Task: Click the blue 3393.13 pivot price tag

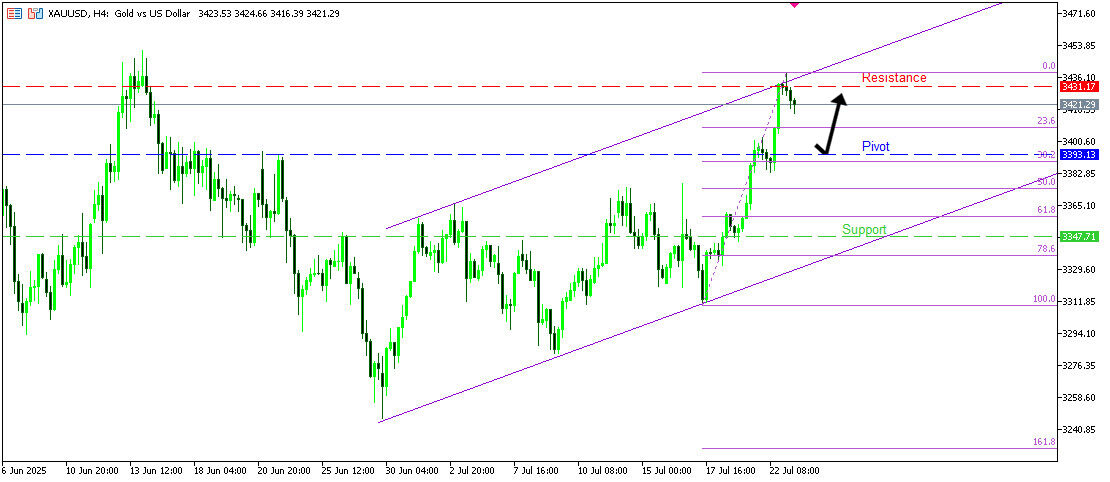Action: click(1079, 155)
